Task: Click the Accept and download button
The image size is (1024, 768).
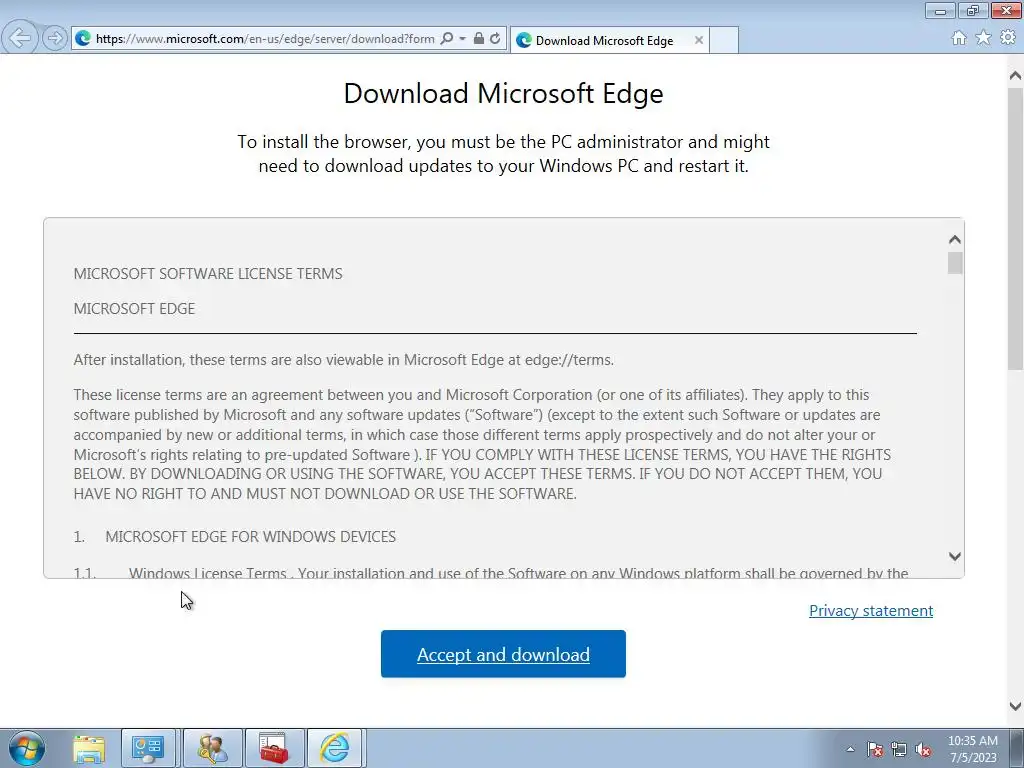Action: click(x=504, y=654)
